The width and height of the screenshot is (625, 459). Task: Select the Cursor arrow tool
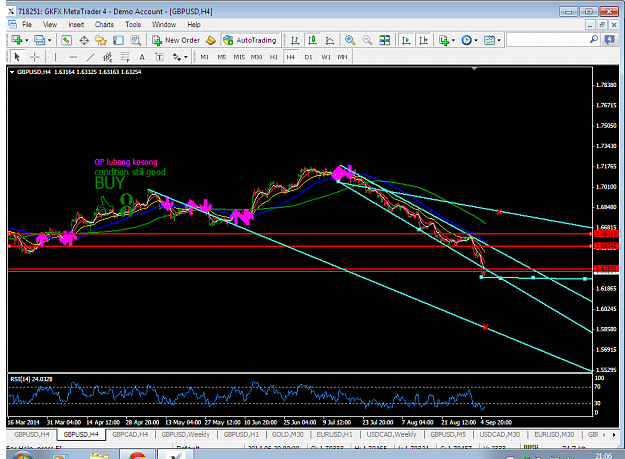click(17, 57)
